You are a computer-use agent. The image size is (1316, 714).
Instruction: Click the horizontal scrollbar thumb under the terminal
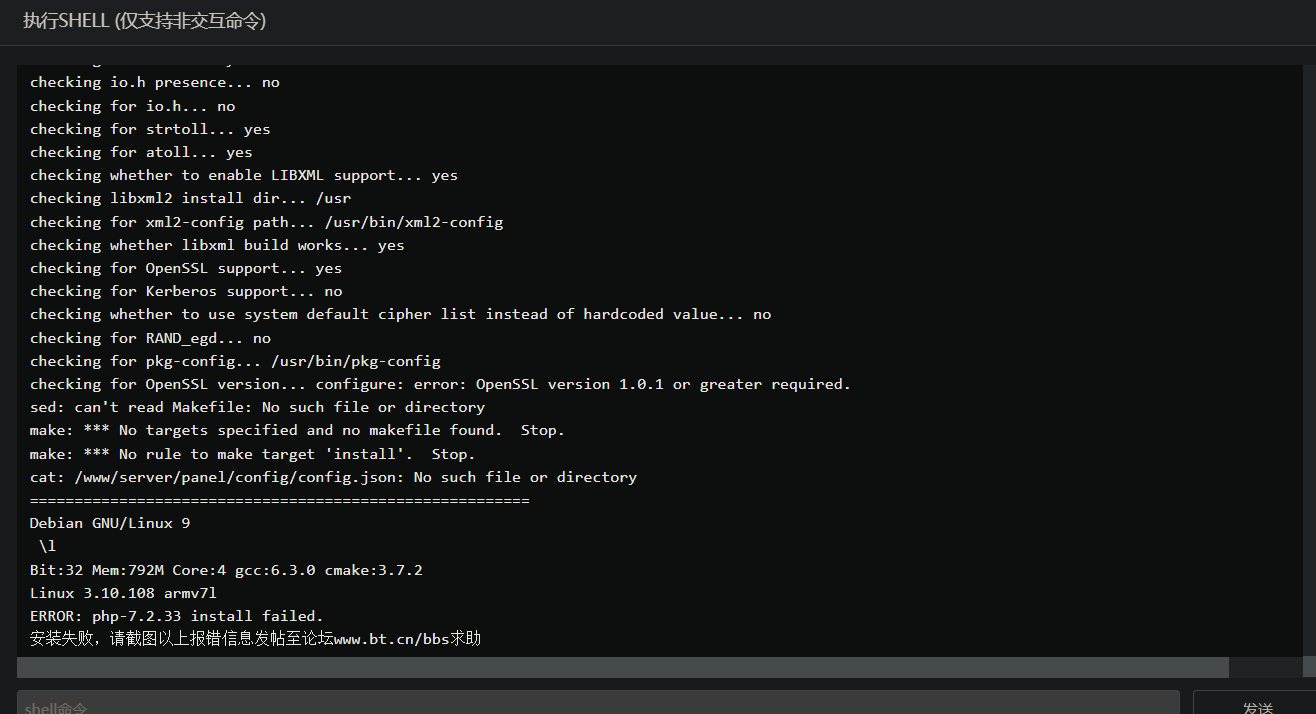[x=622, y=667]
